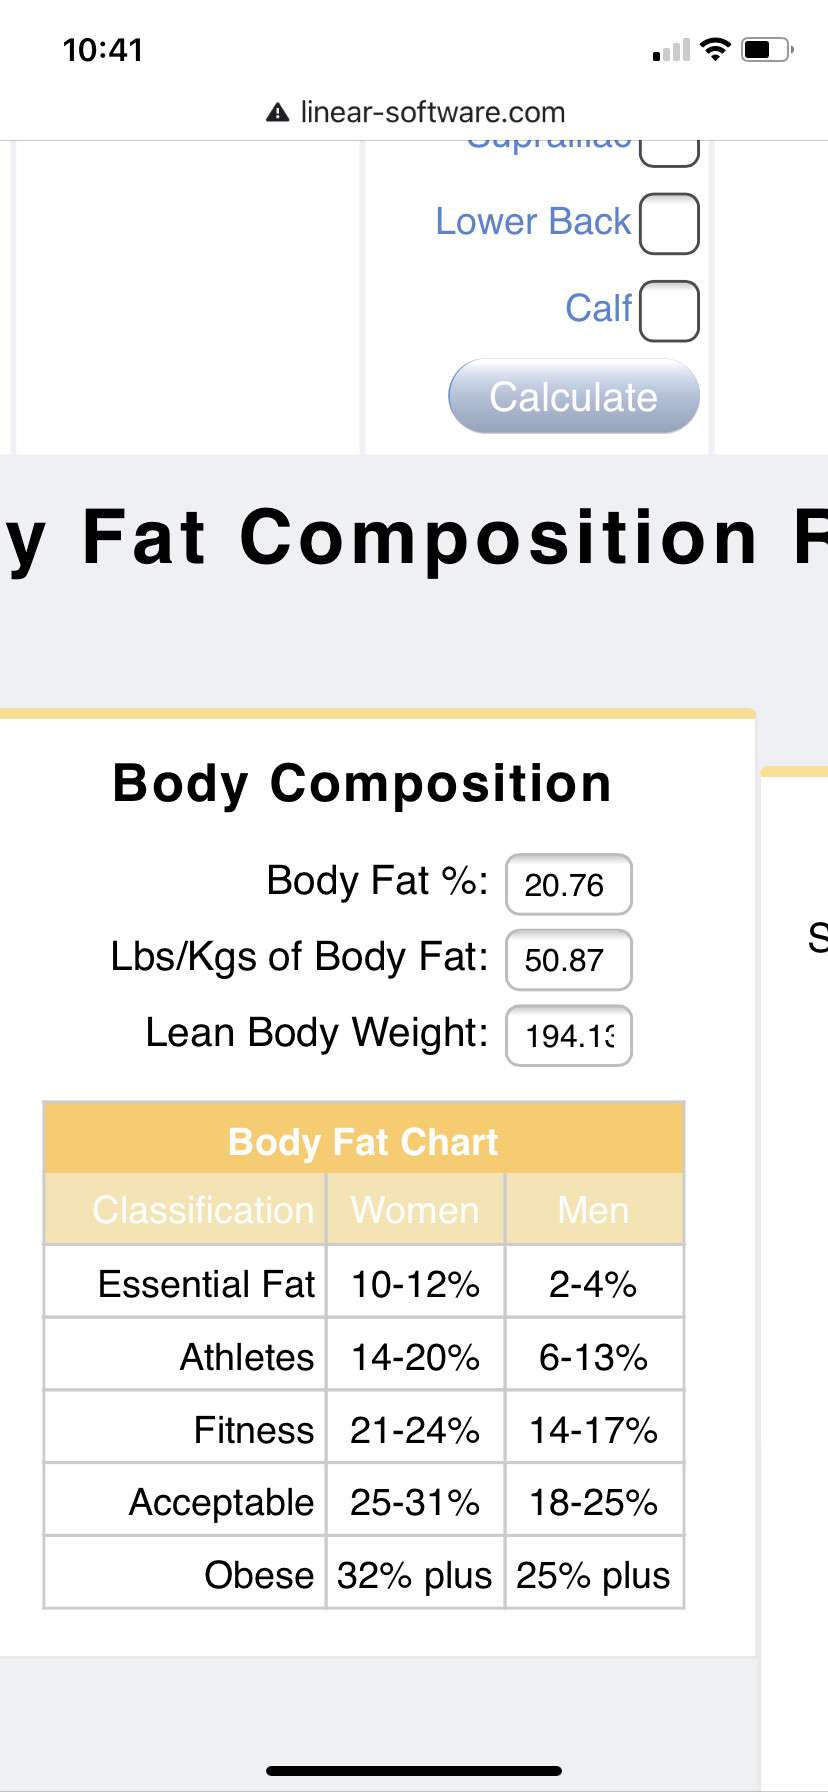Tap the home indicator bar
Viewport: 828px width, 1792px height.
tap(414, 1770)
